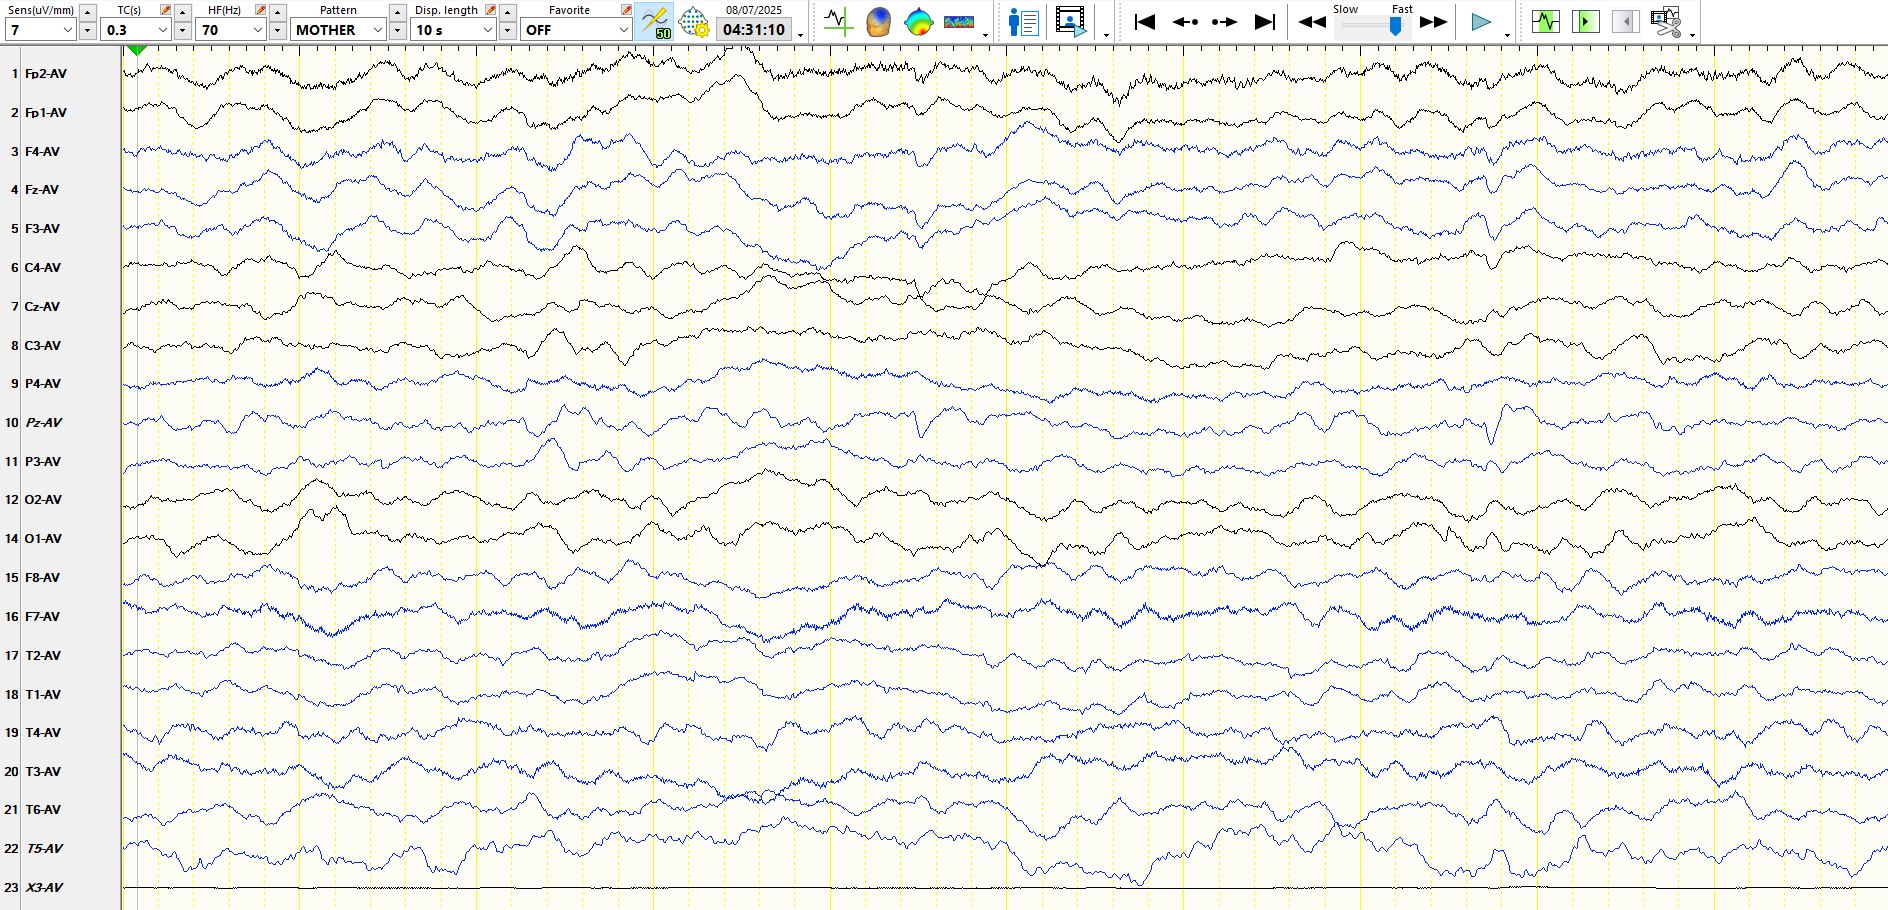1888x910 pixels.
Task: Expand the Disp. length dropdown
Action: [x=488, y=30]
